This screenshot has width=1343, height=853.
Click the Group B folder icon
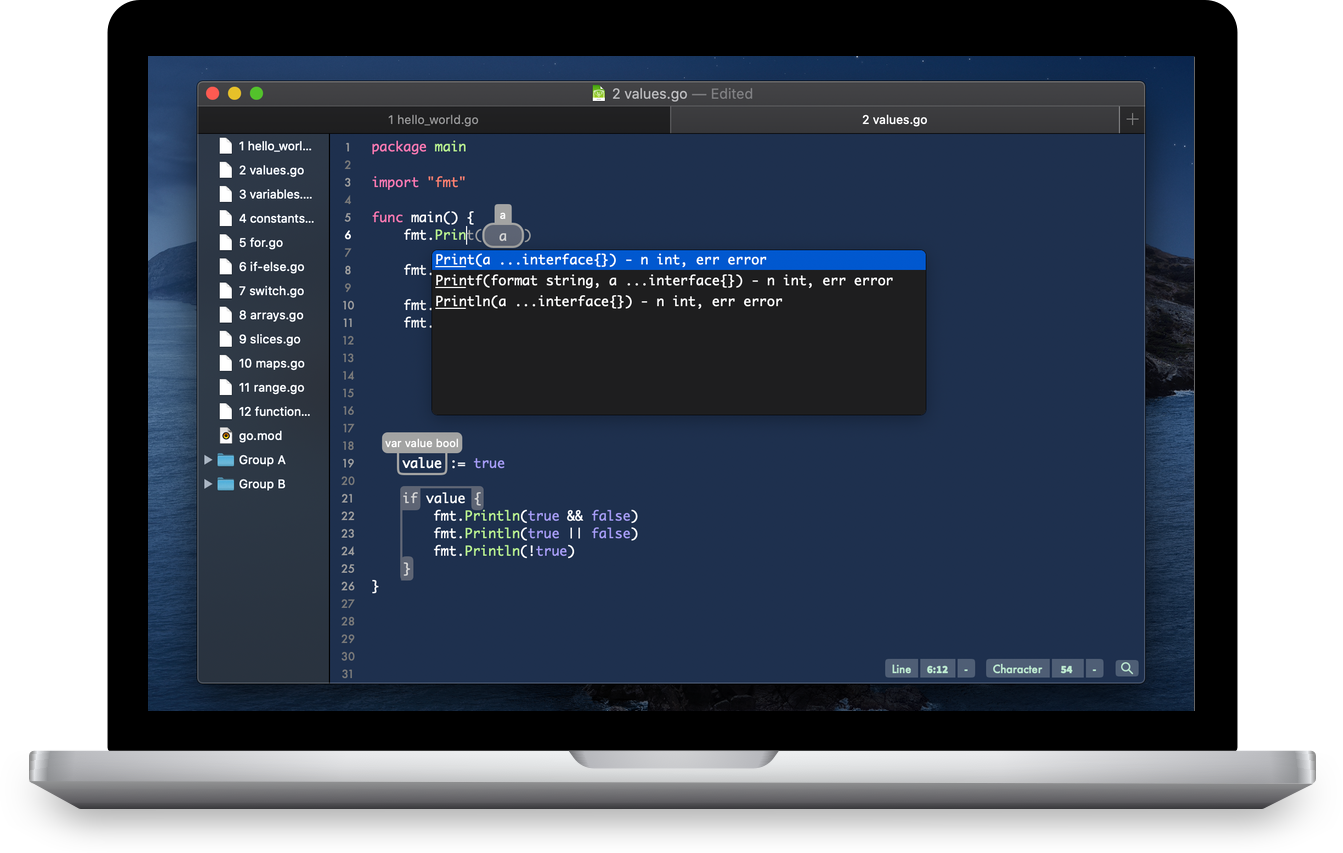[x=226, y=484]
